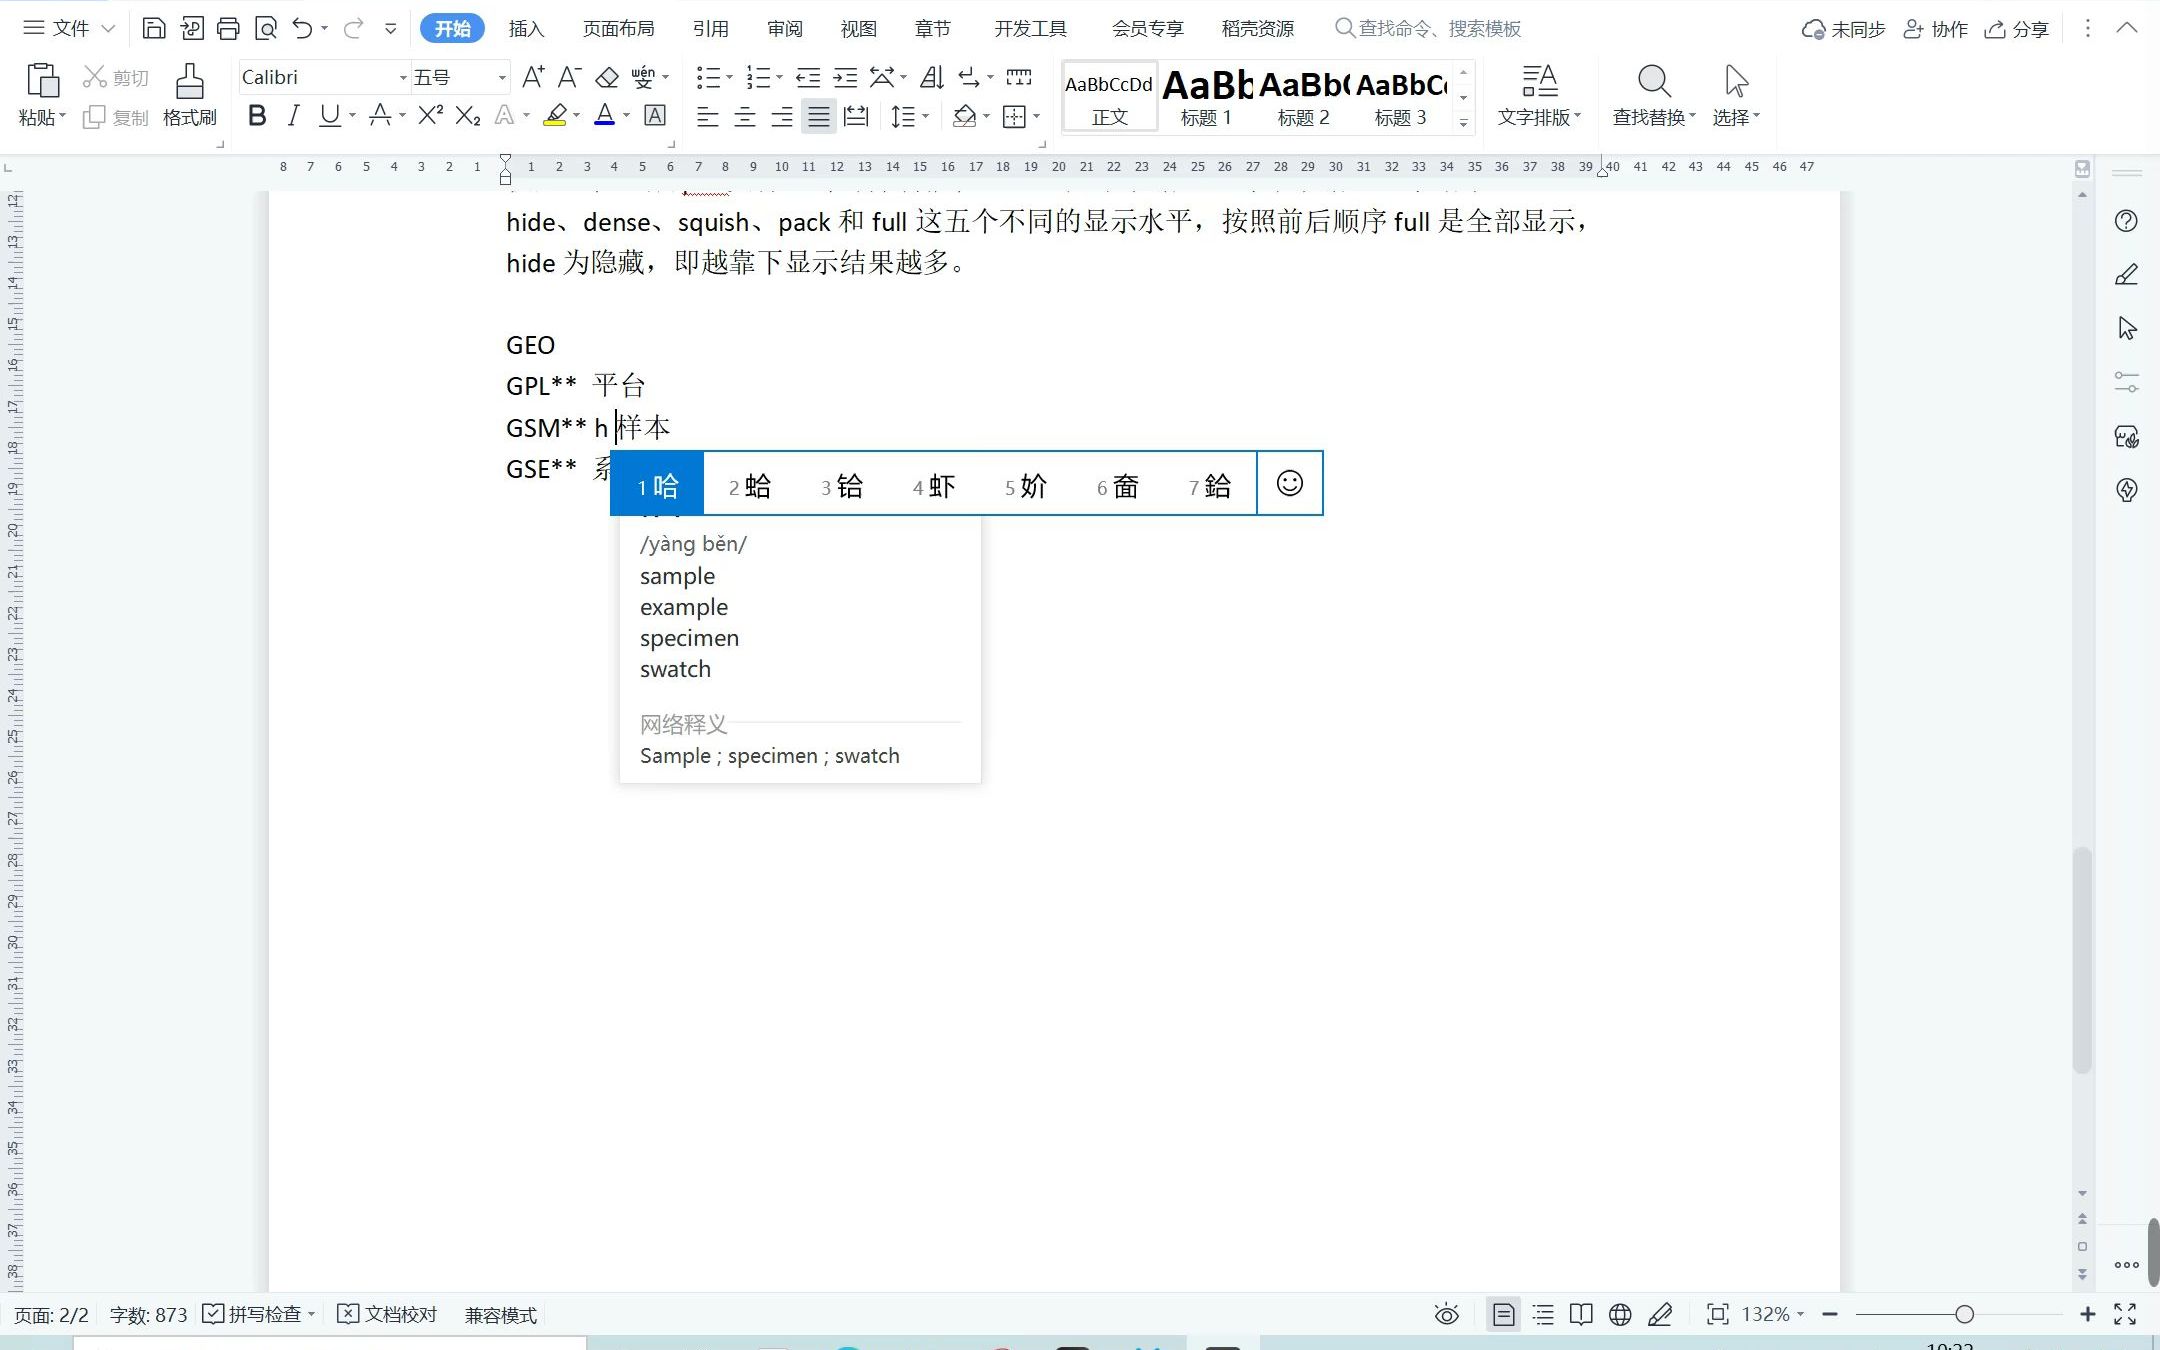Expand the styles gallery more arrow
2160x1350 pixels.
[1463, 122]
